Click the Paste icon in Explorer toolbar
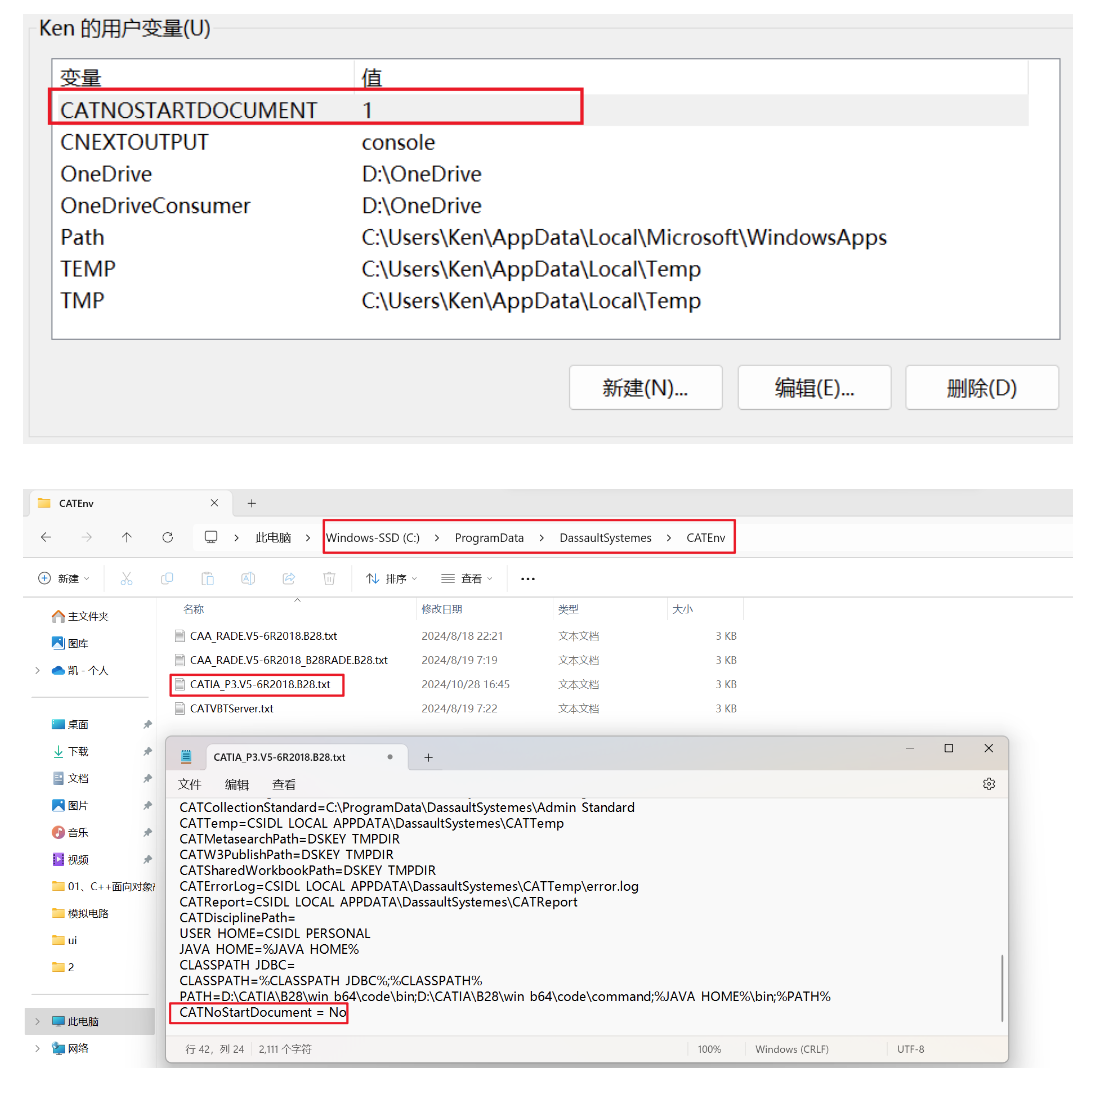1101x1096 pixels. 208,579
